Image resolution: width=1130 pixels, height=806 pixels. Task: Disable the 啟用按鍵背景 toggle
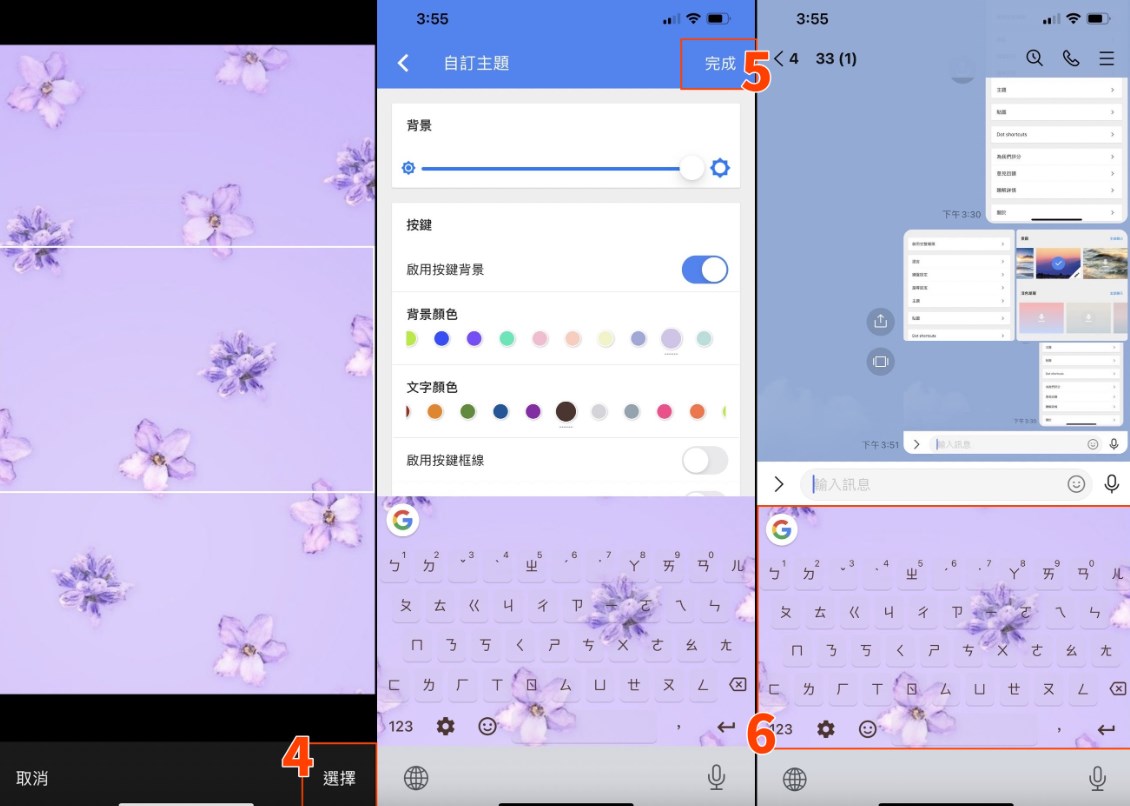[x=704, y=269]
